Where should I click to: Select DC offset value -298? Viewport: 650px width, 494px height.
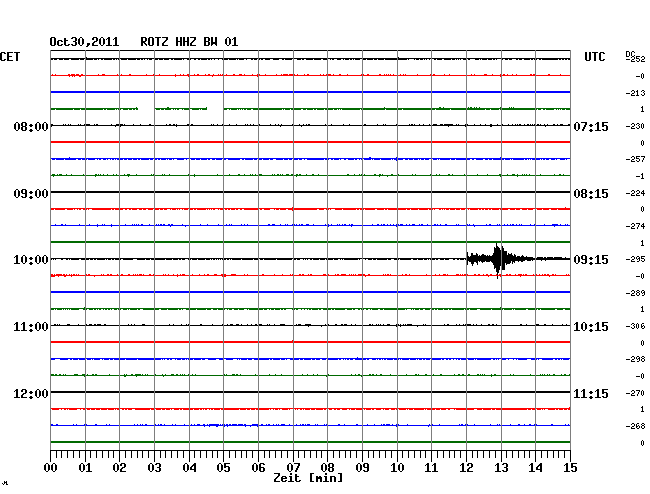[x=635, y=359]
